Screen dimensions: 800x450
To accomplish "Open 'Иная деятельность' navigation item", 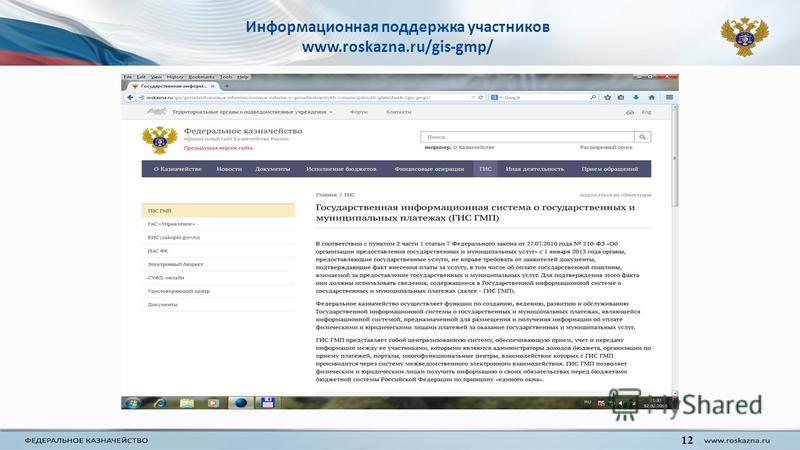I will point(535,169).
